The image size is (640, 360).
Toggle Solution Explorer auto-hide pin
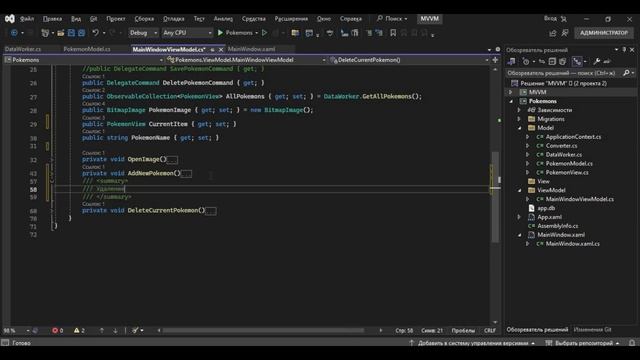624,50
